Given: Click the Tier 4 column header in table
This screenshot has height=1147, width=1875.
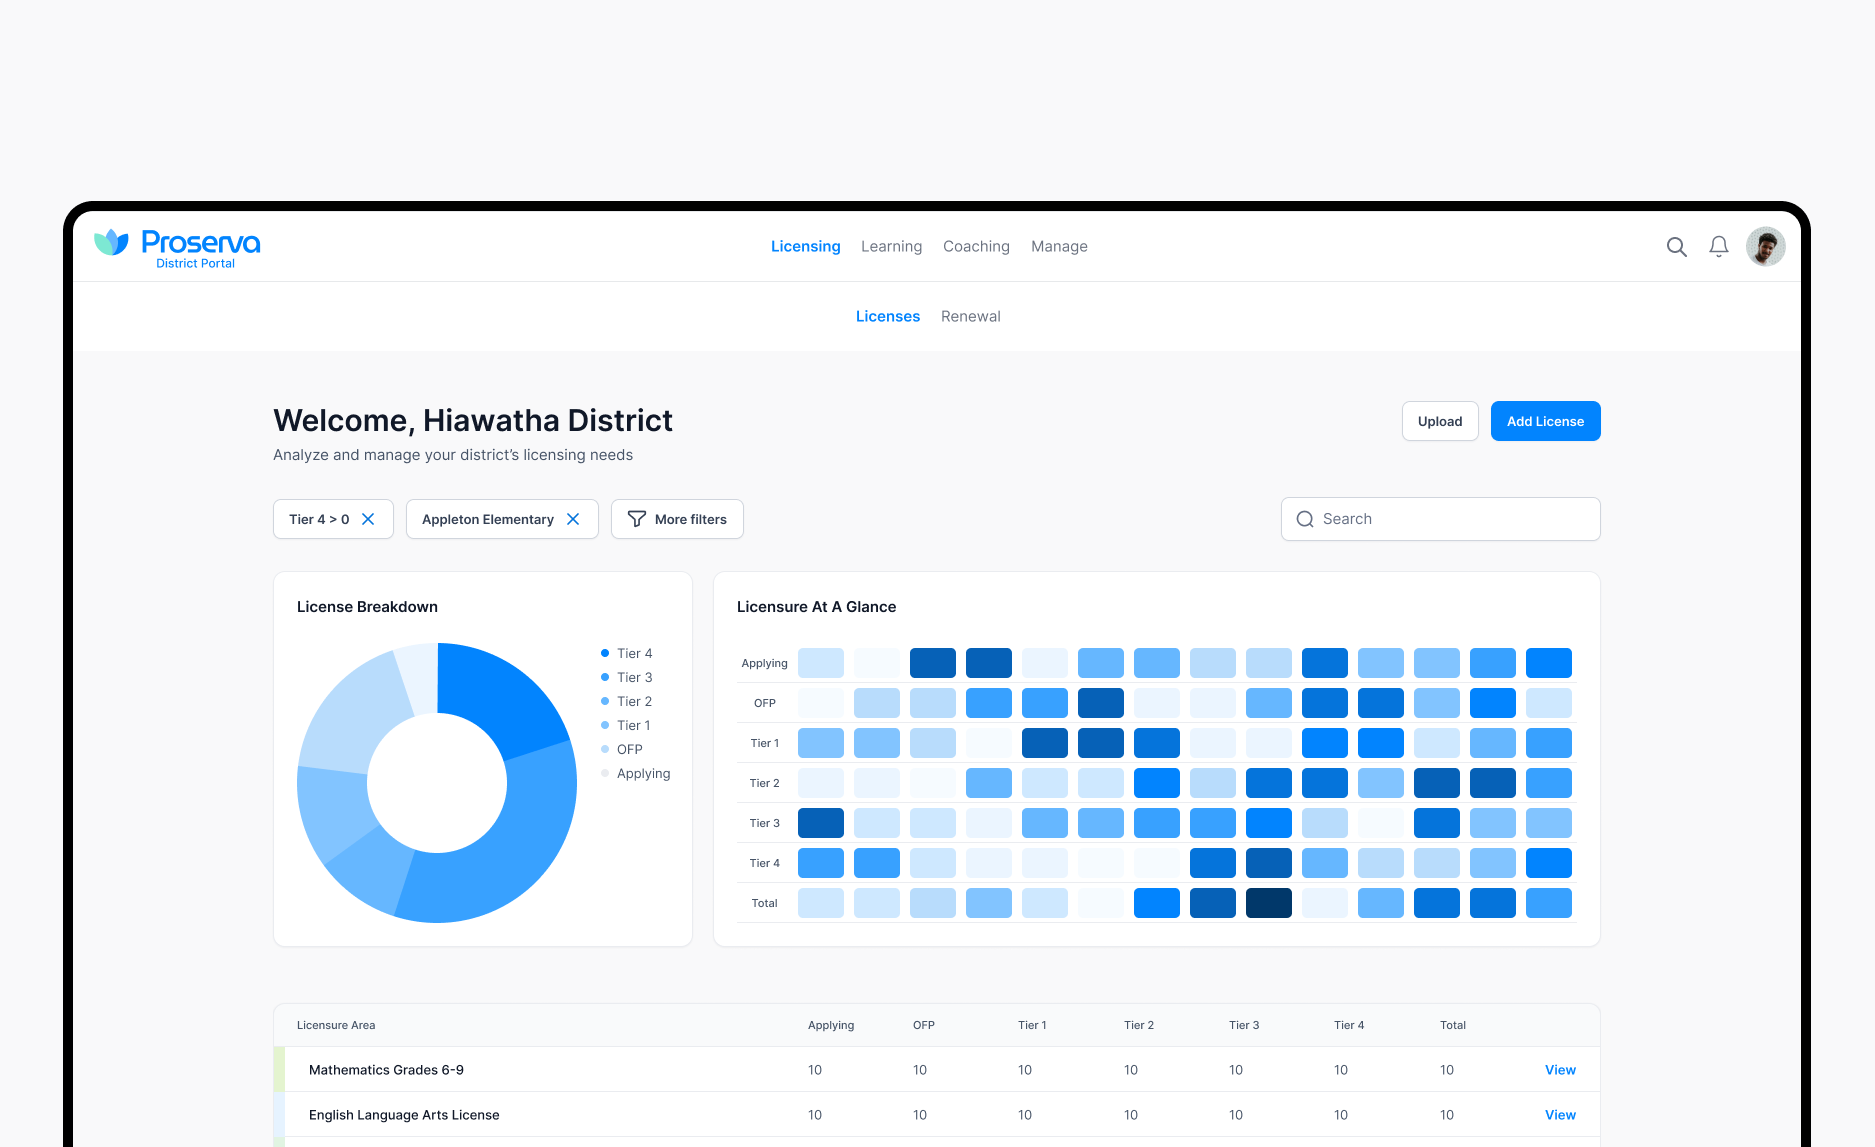Looking at the screenshot, I should tap(1349, 1025).
